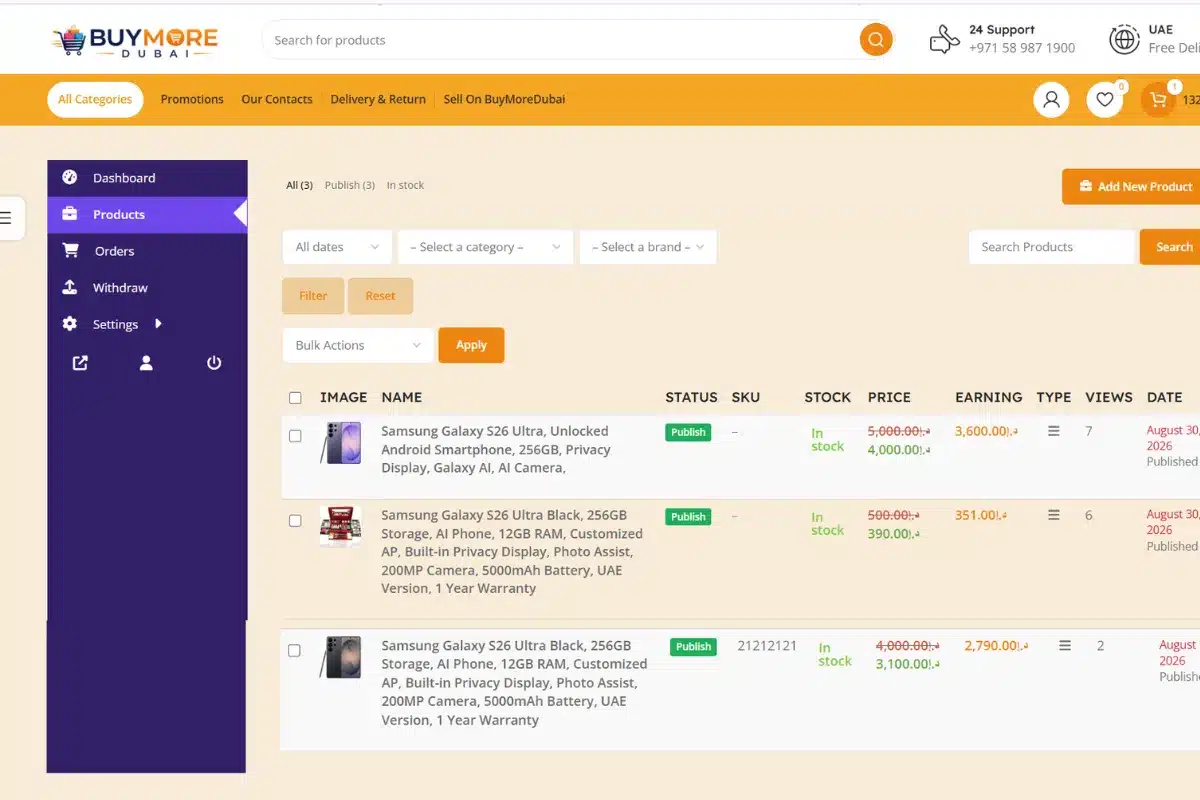
Task: Click the VIEWS column header
Action: [x=1109, y=397]
